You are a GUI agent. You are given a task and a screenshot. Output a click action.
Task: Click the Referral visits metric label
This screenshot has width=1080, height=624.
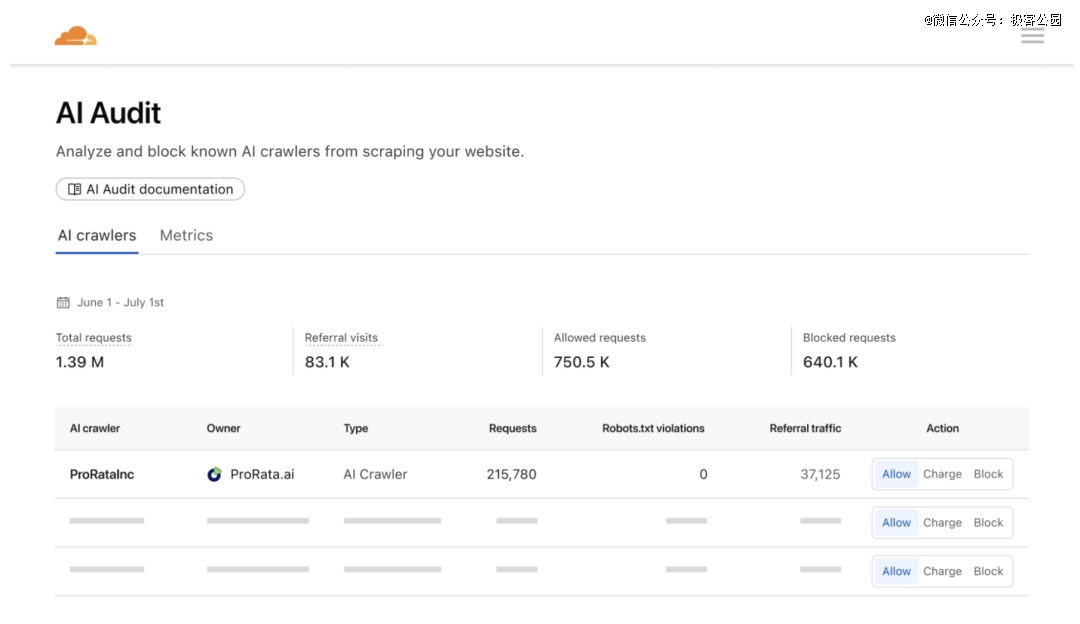[x=341, y=338]
